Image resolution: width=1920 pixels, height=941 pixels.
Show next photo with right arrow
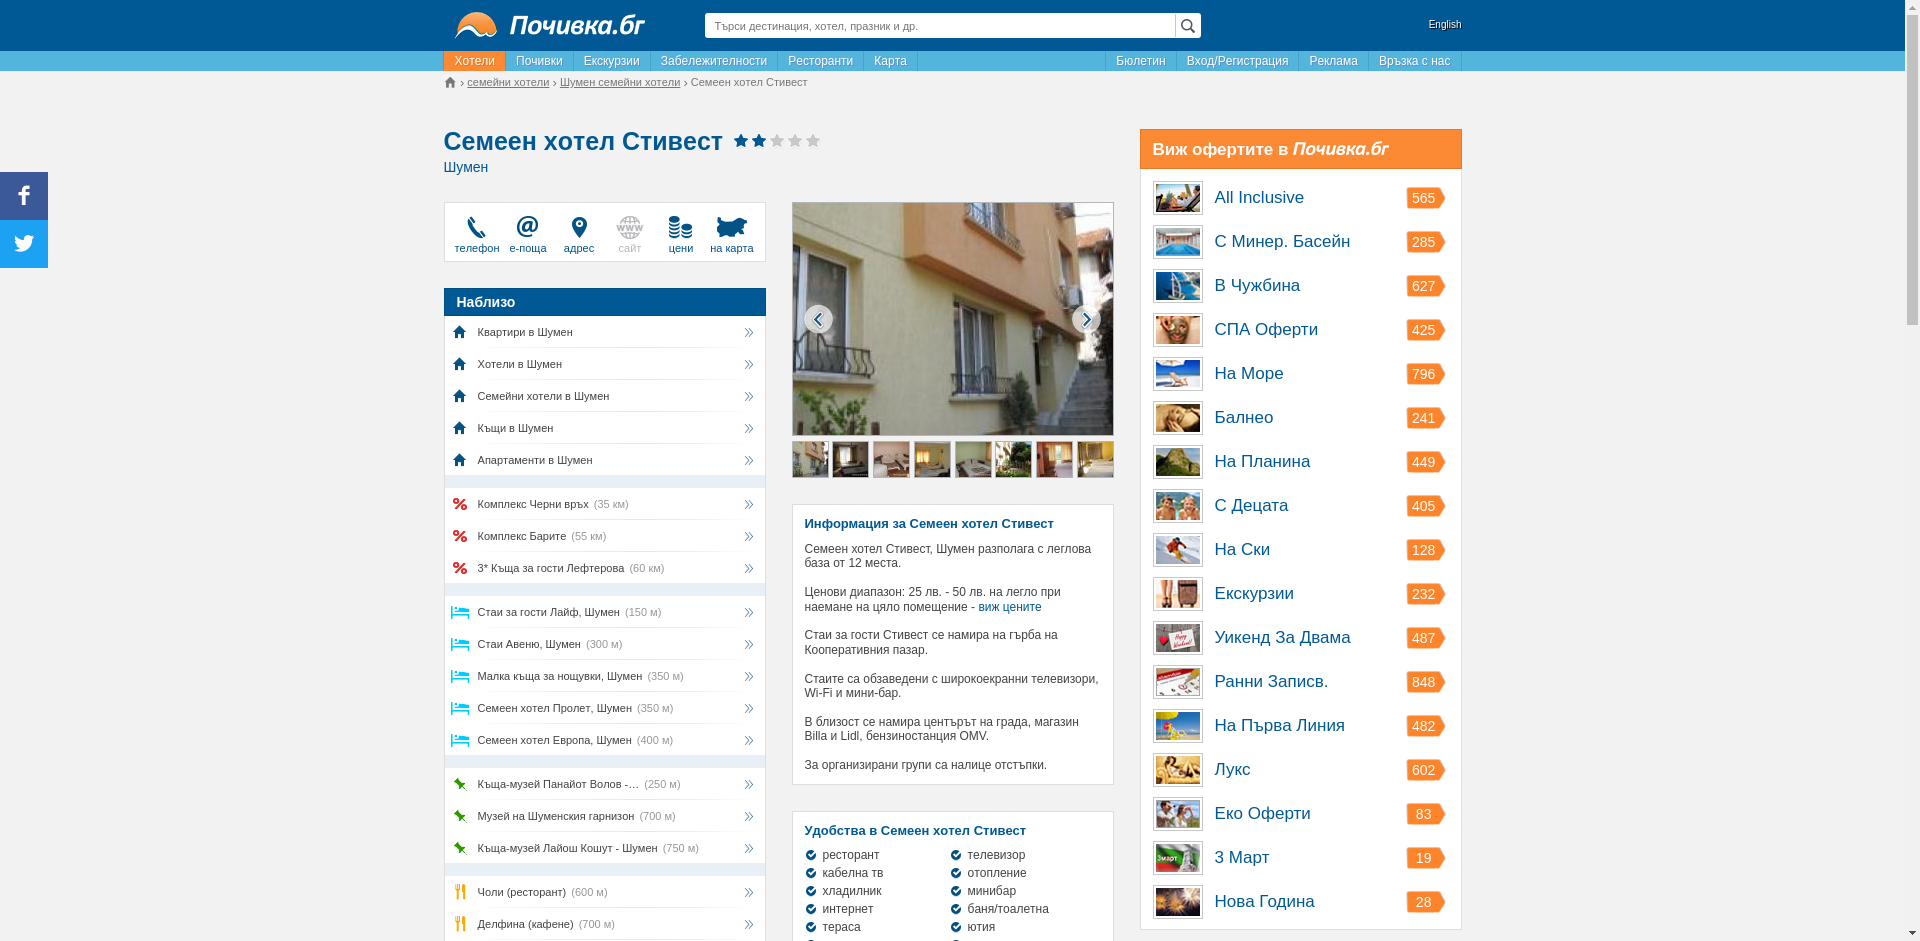[x=1085, y=319]
